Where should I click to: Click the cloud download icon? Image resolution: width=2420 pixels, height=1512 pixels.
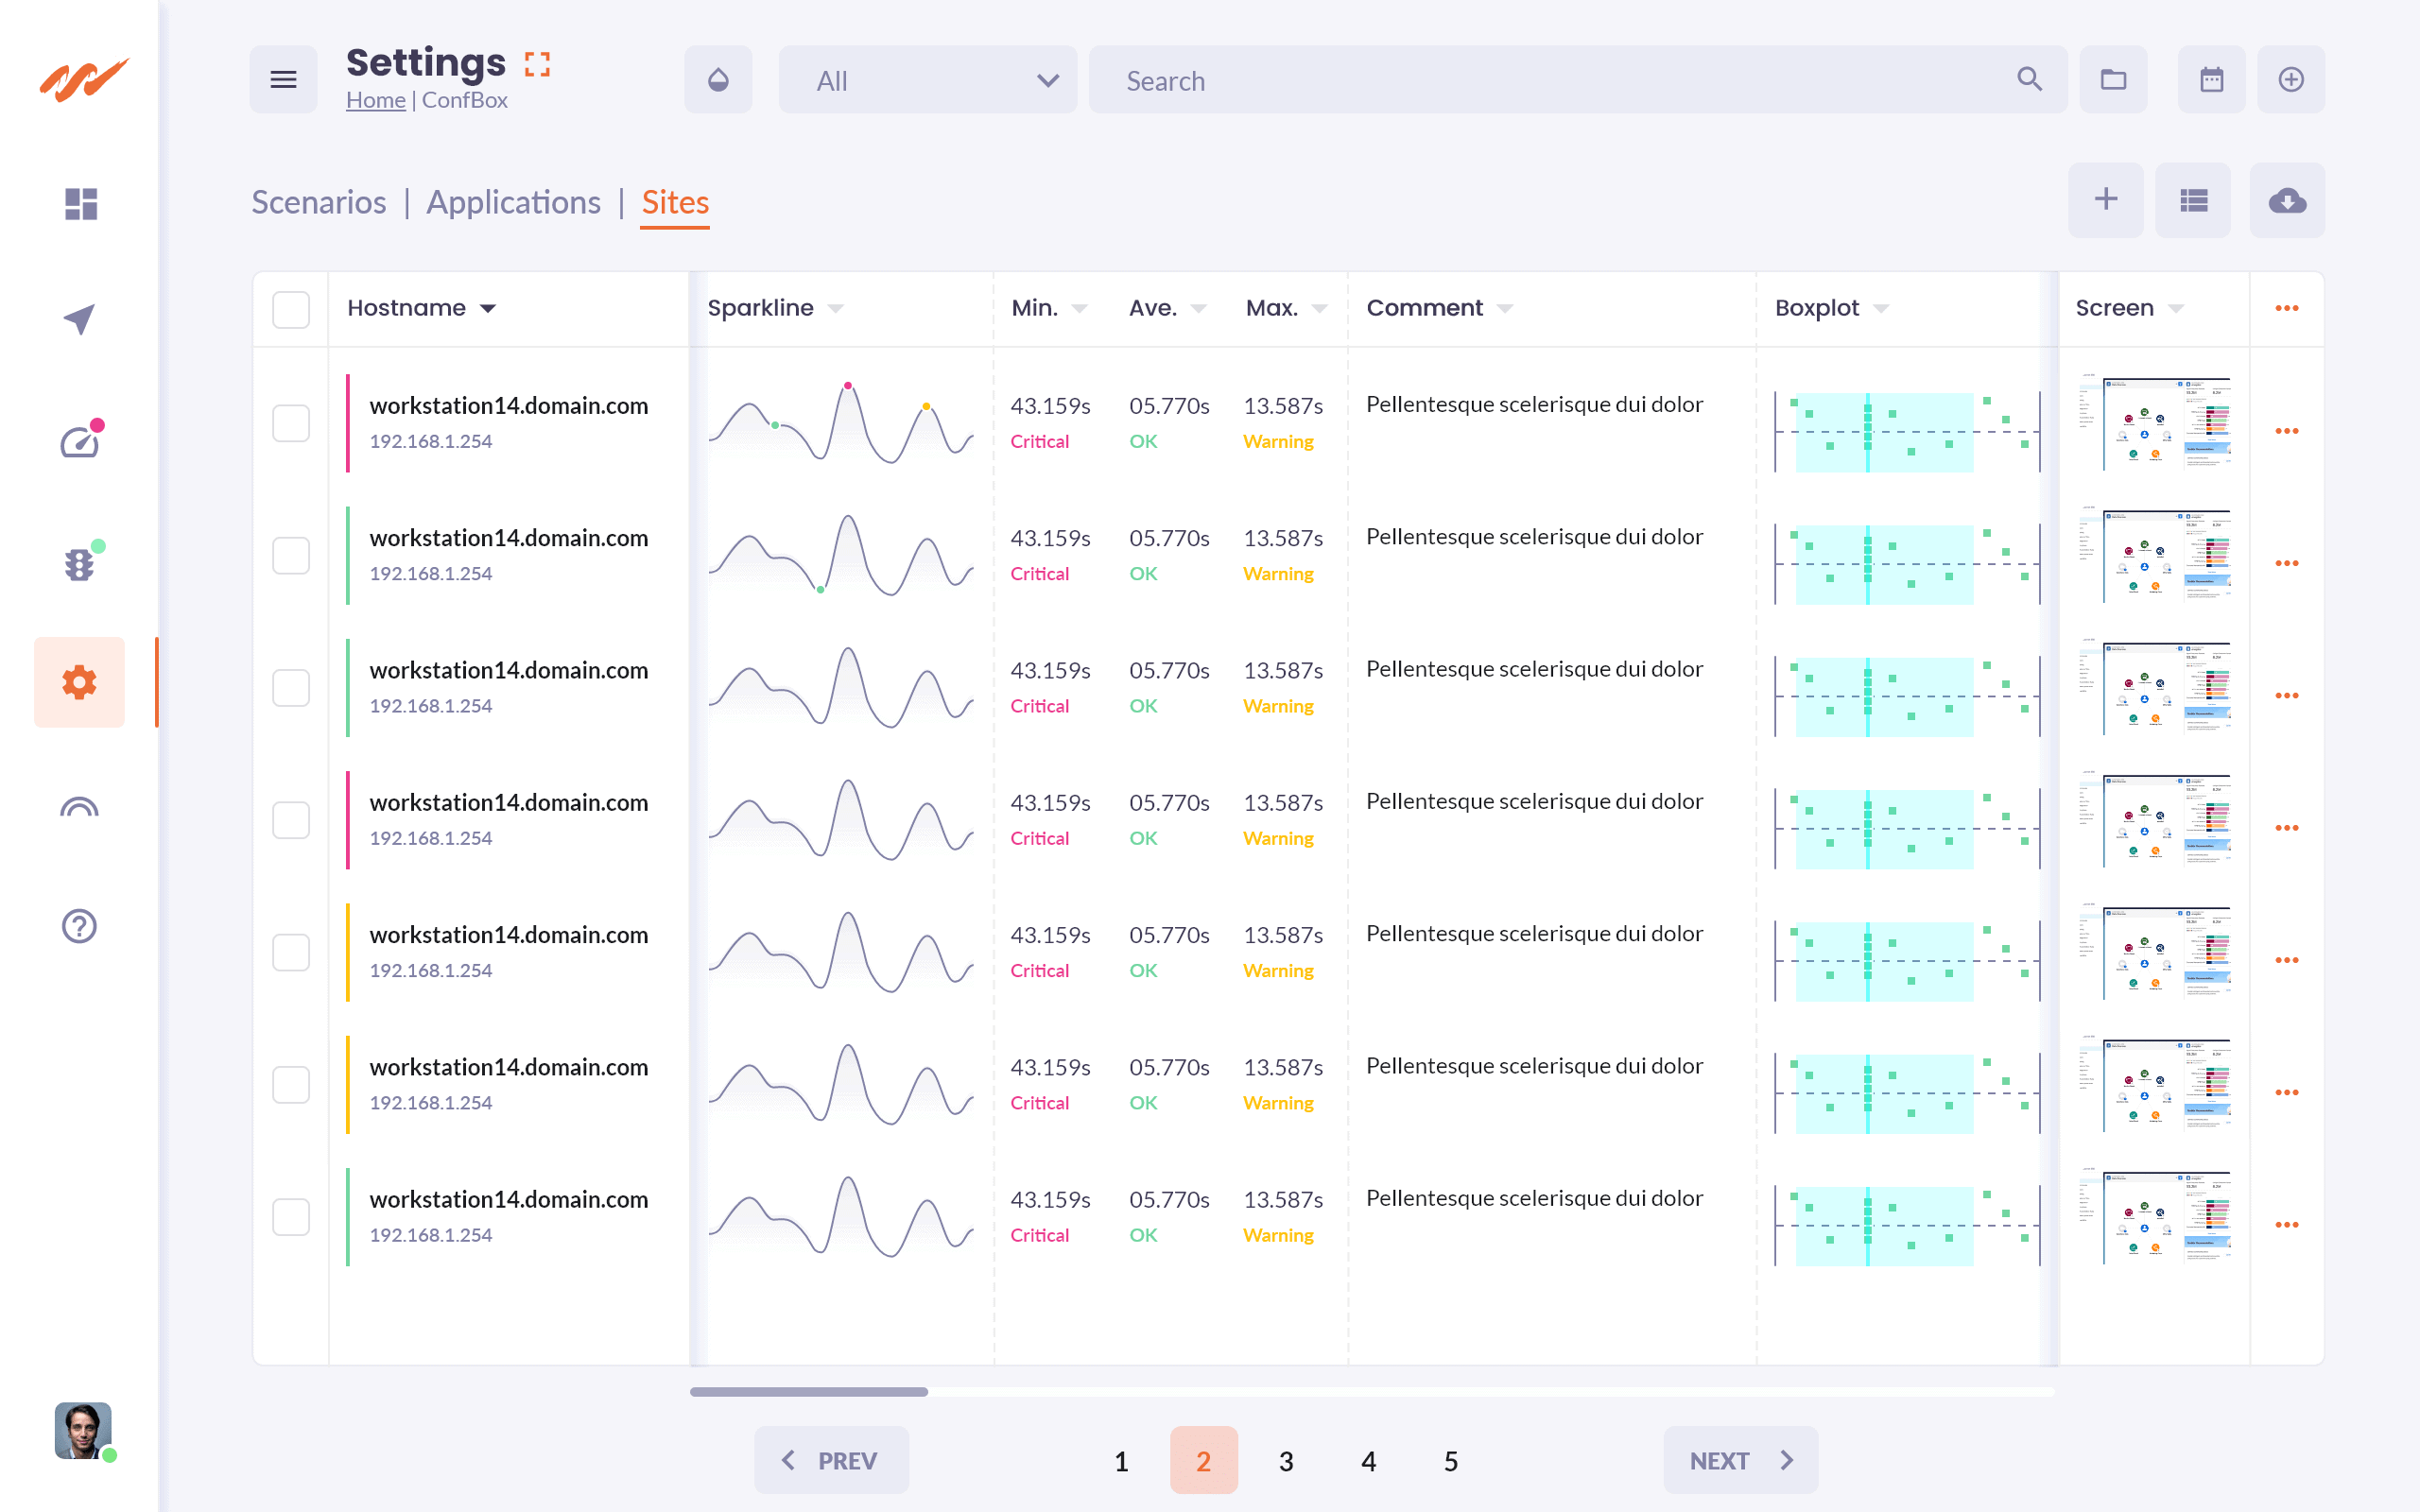[x=2286, y=201]
